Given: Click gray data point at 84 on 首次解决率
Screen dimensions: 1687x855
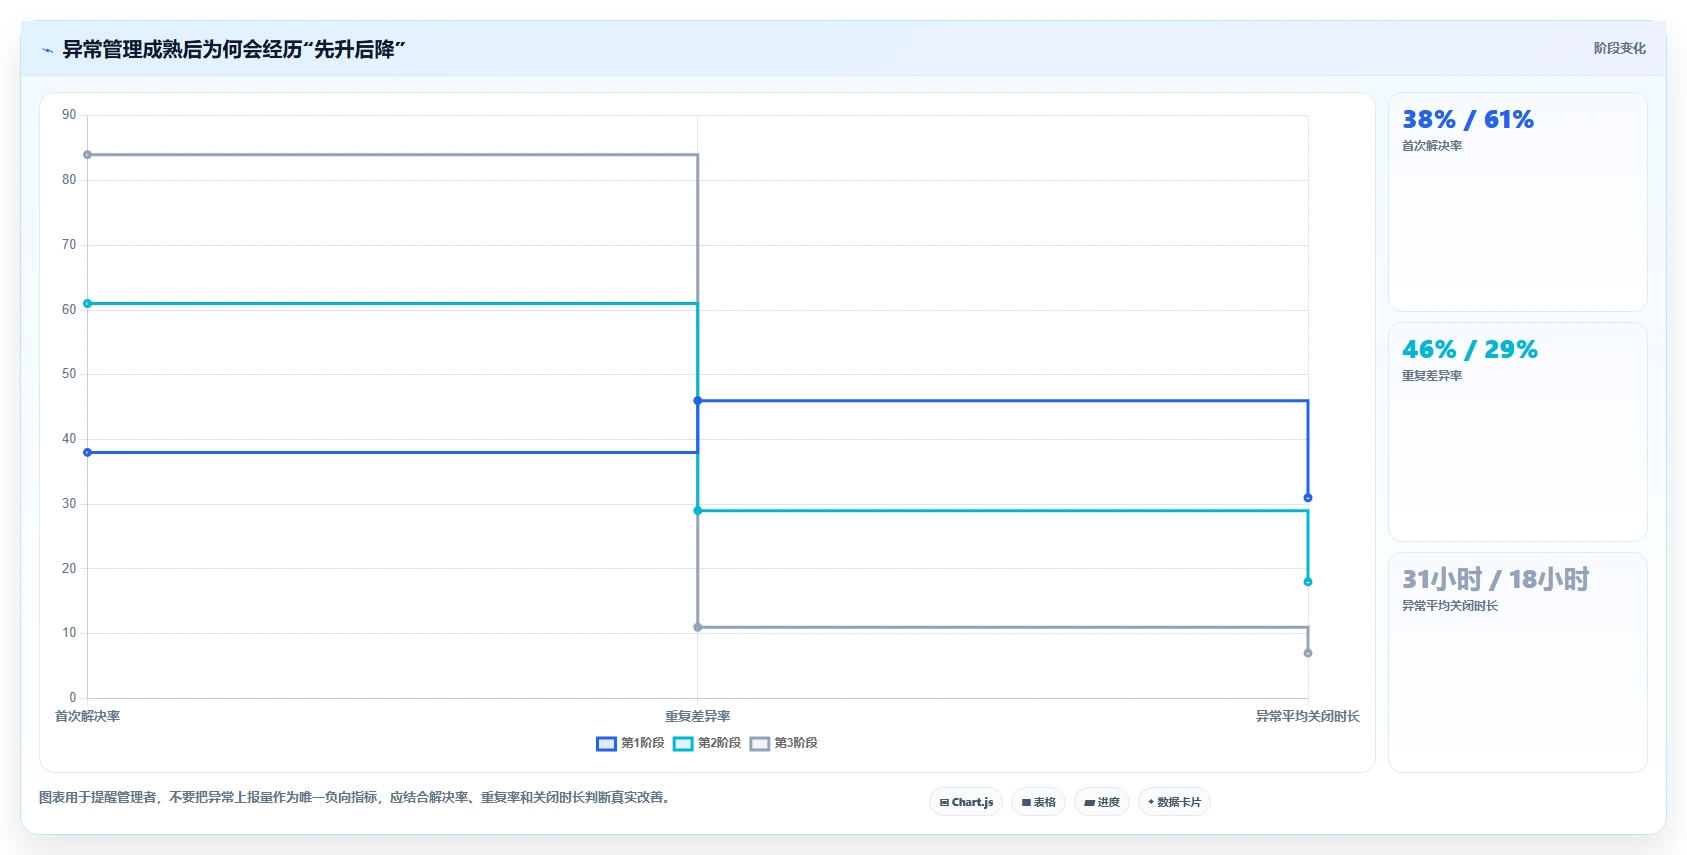Looking at the screenshot, I should coord(87,155).
